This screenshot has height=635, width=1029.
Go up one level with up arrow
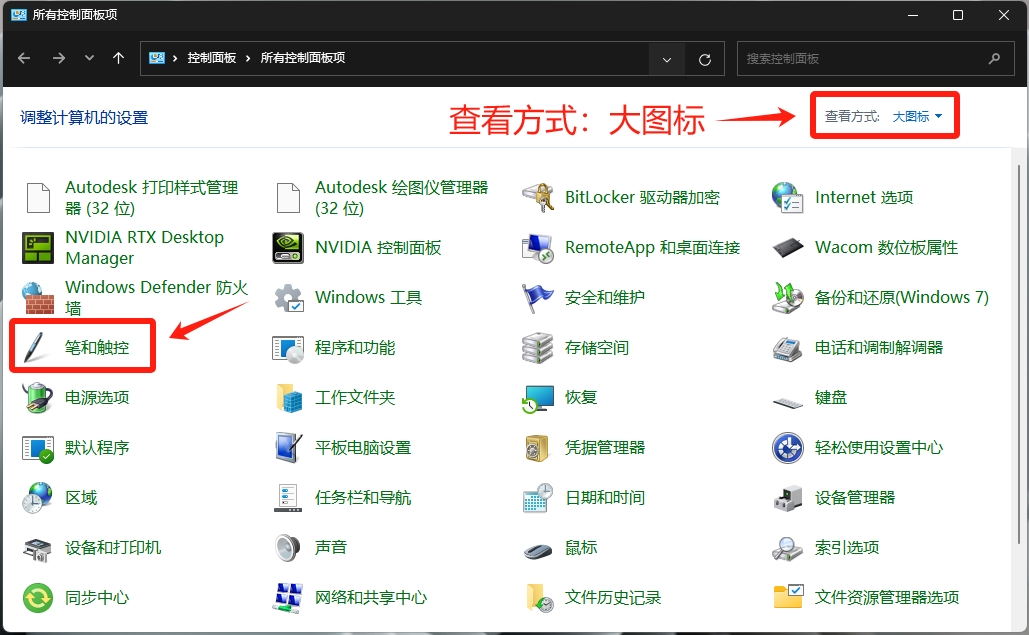click(119, 58)
